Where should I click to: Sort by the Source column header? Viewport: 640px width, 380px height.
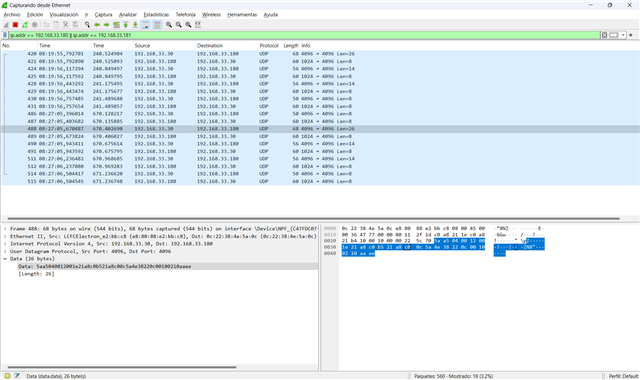point(164,46)
